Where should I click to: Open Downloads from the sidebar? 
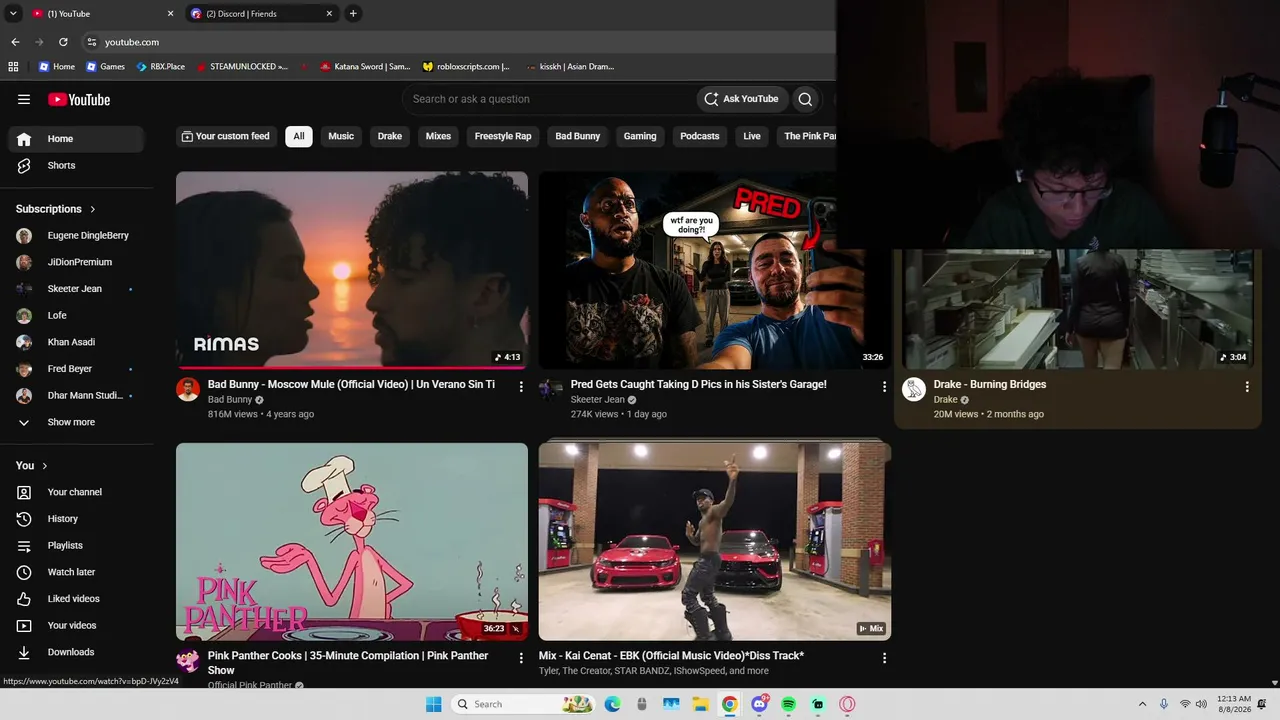coord(76,652)
